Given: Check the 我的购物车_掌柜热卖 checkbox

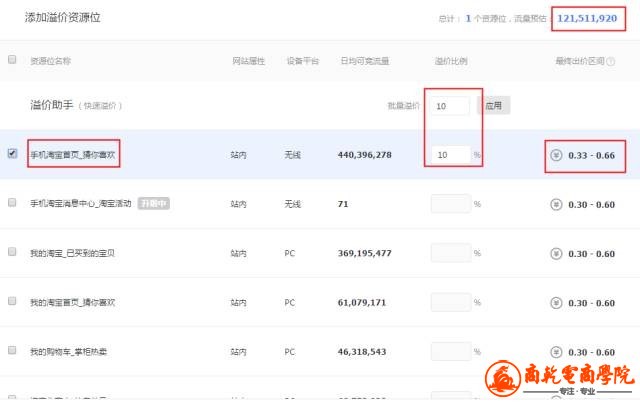Looking at the screenshot, I should click(x=12, y=350).
